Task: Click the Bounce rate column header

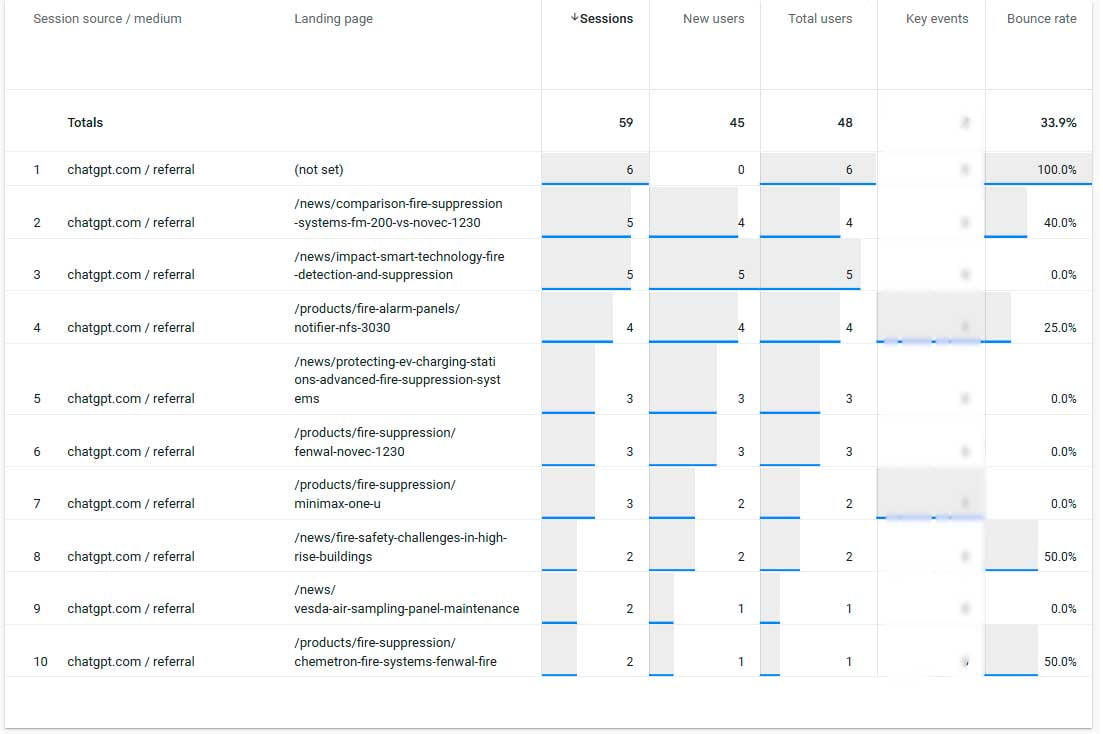Action: click(1041, 19)
